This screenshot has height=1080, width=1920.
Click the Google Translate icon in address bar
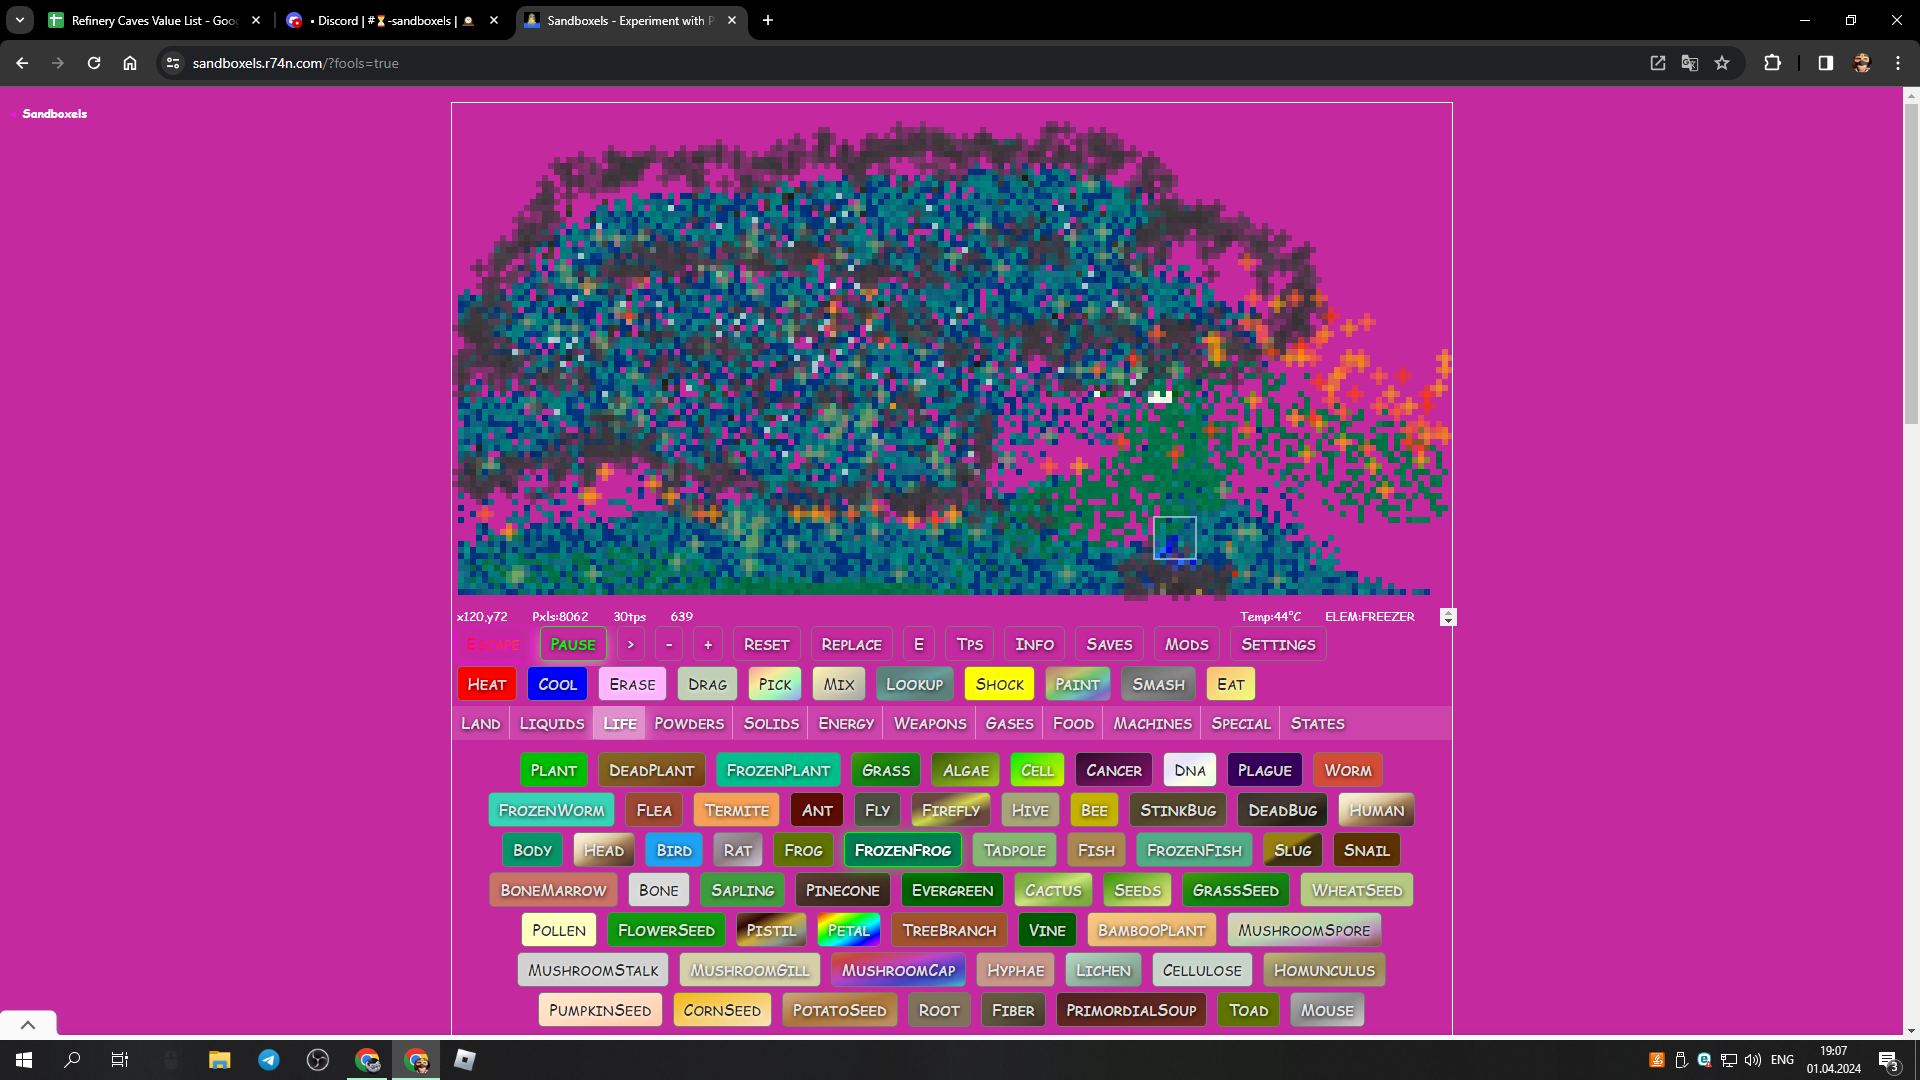coord(1690,63)
